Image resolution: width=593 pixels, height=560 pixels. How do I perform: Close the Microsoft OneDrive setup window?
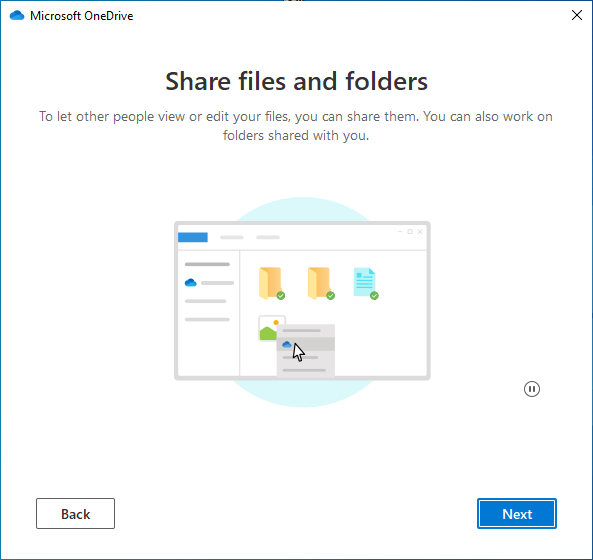click(x=577, y=15)
